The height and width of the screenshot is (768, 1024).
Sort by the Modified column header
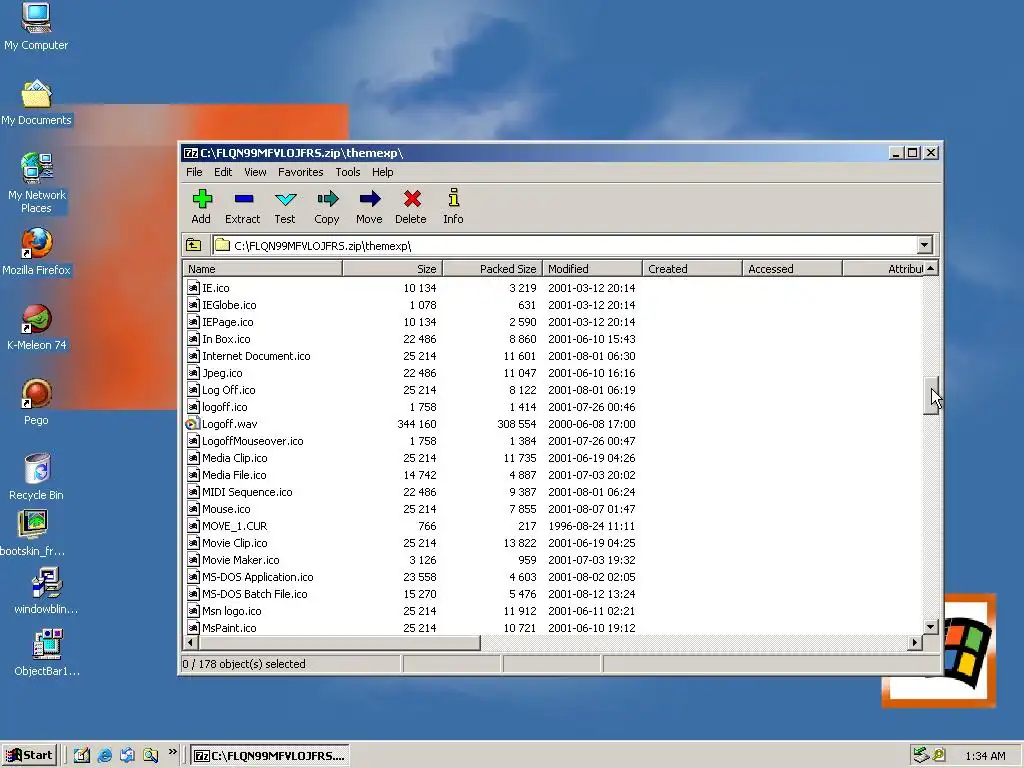click(592, 268)
